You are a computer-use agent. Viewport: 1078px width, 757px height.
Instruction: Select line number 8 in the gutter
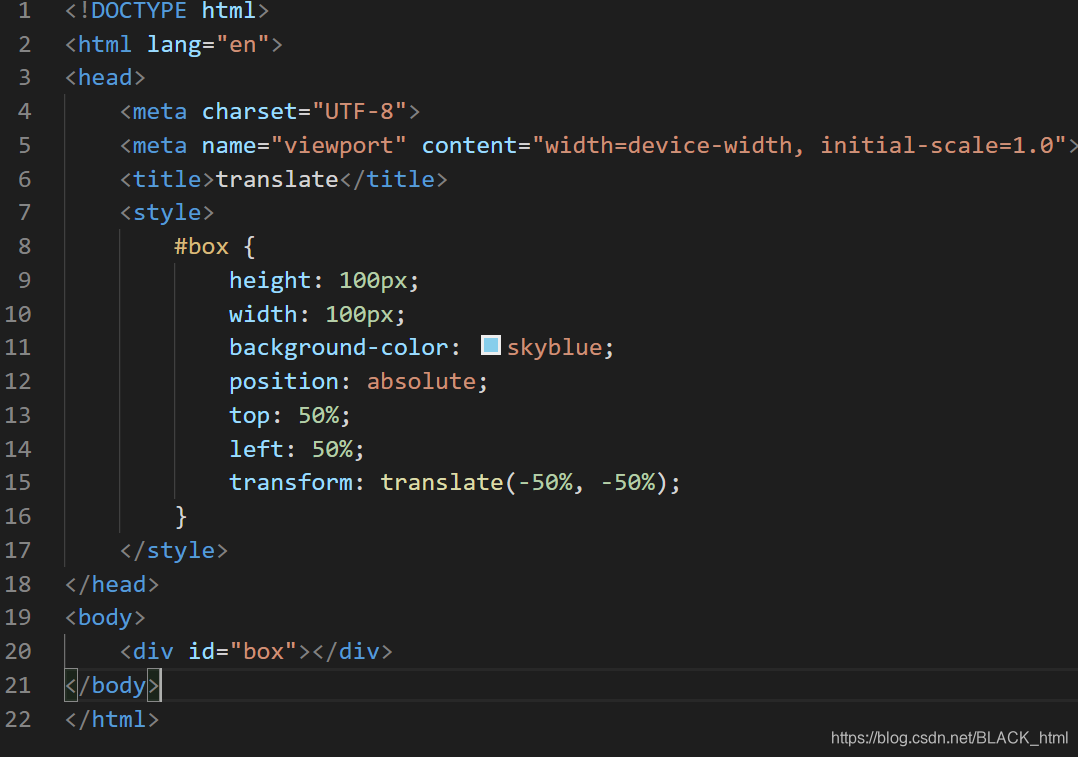[x=25, y=246]
